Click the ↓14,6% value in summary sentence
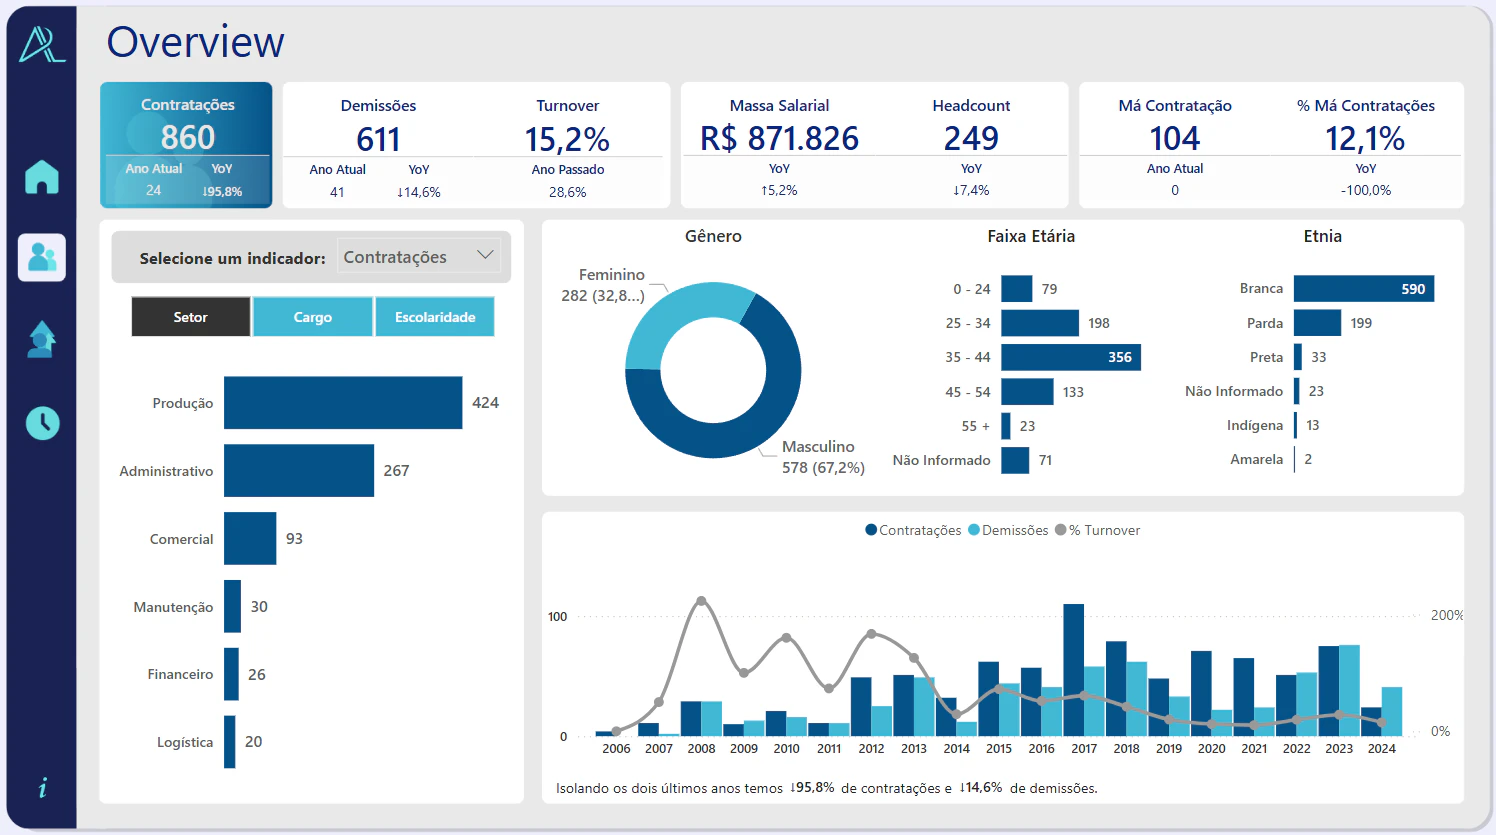This screenshot has height=835, width=1496. coord(980,787)
